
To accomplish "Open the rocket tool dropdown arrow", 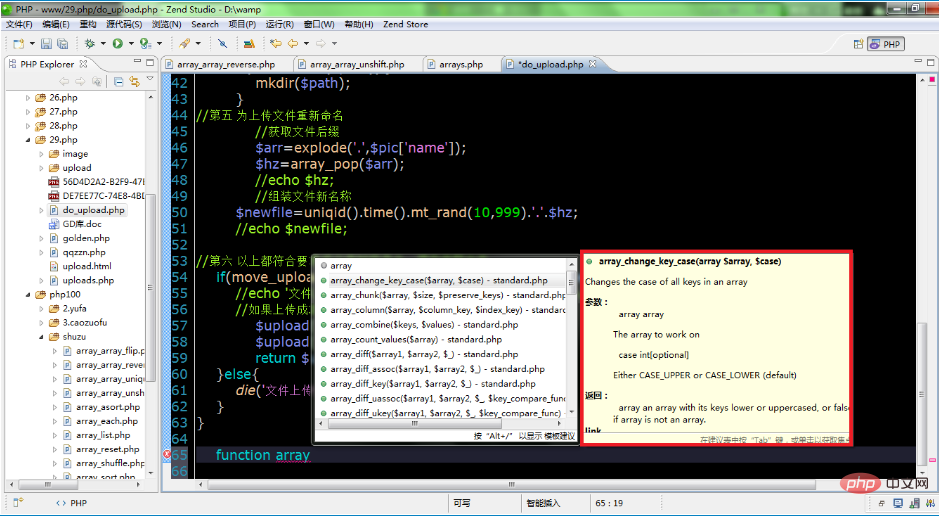I will [198, 44].
